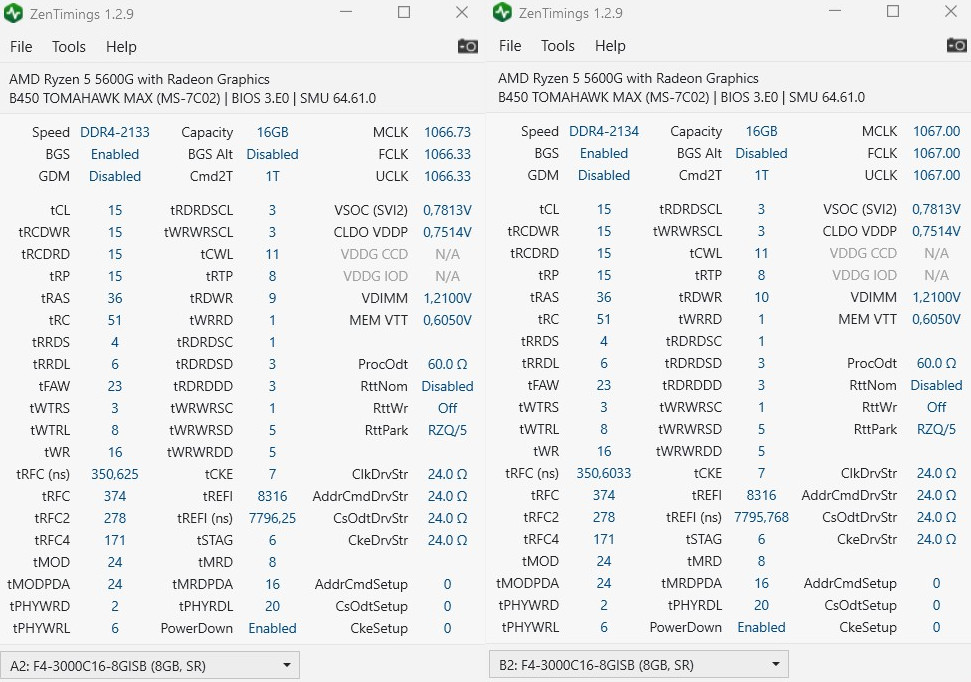Click RttNom Disabled in left window

pos(447,387)
